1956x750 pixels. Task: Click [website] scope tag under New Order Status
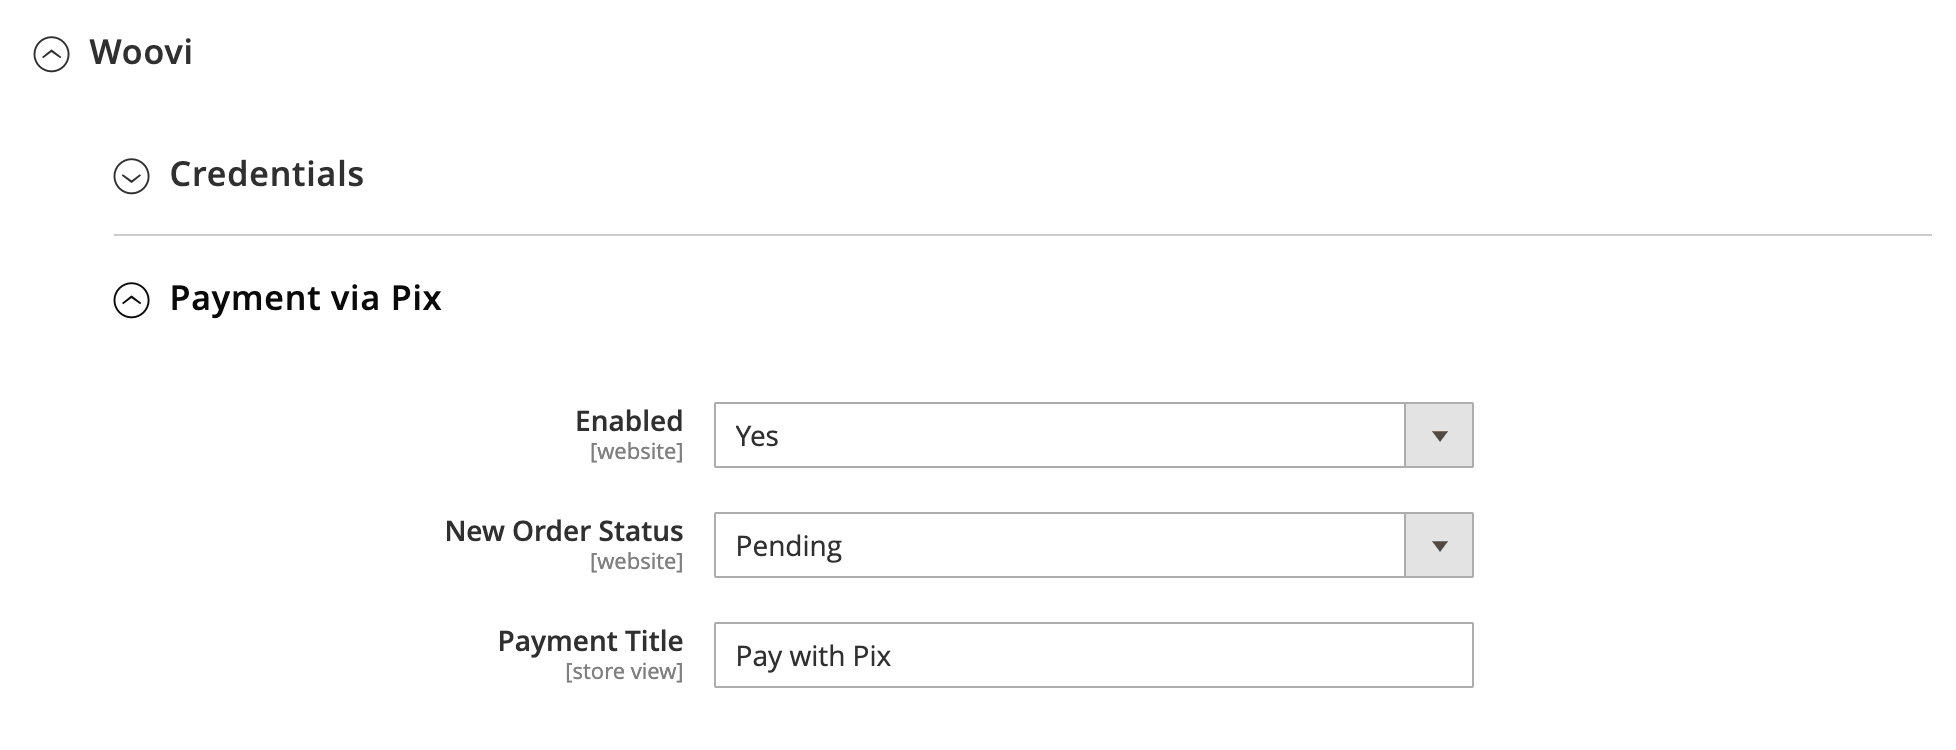pos(636,562)
